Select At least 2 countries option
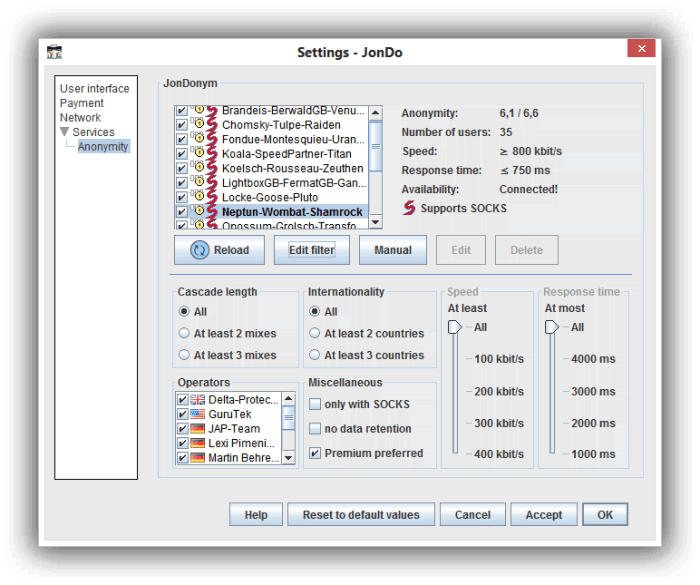 (x=314, y=333)
